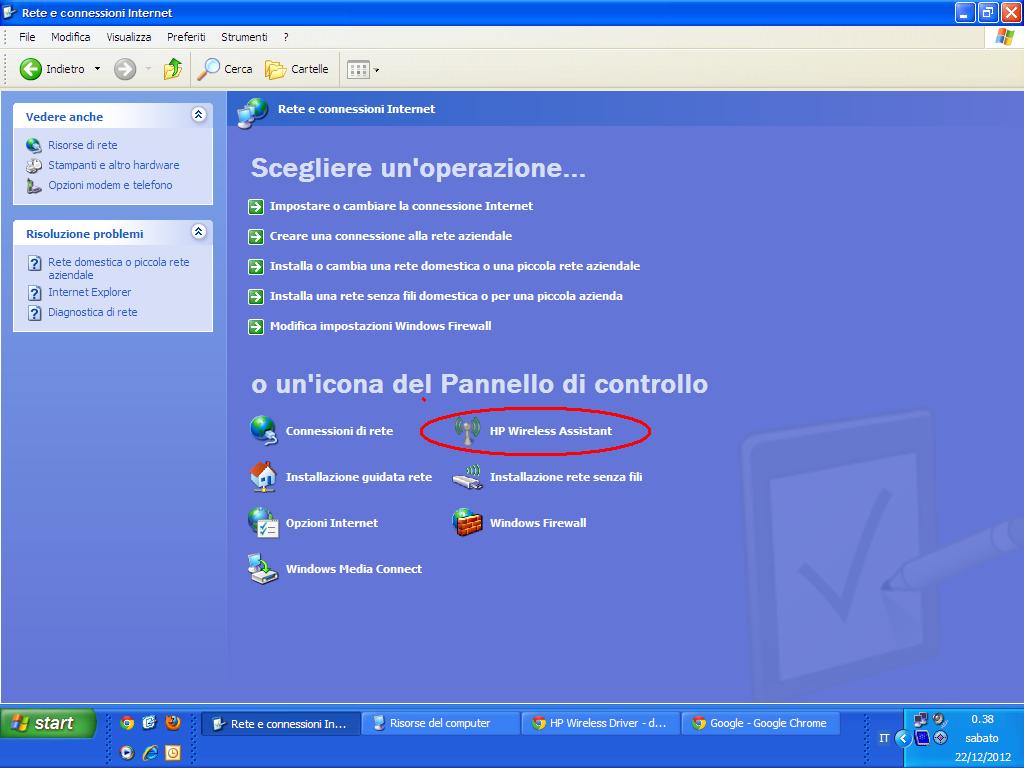The height and width of the screenshot is (768, 1024).
Task: Open the File menu
Action: 27,37
